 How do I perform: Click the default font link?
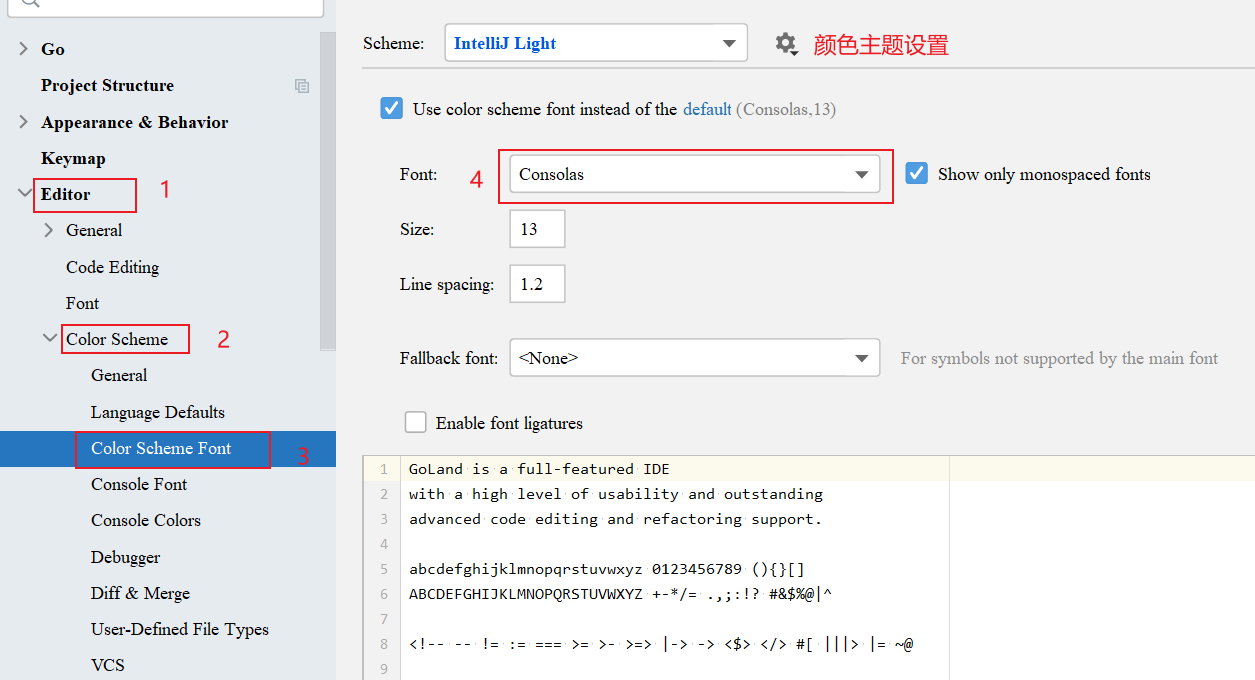pyautogui.click(x=707, y=109)
